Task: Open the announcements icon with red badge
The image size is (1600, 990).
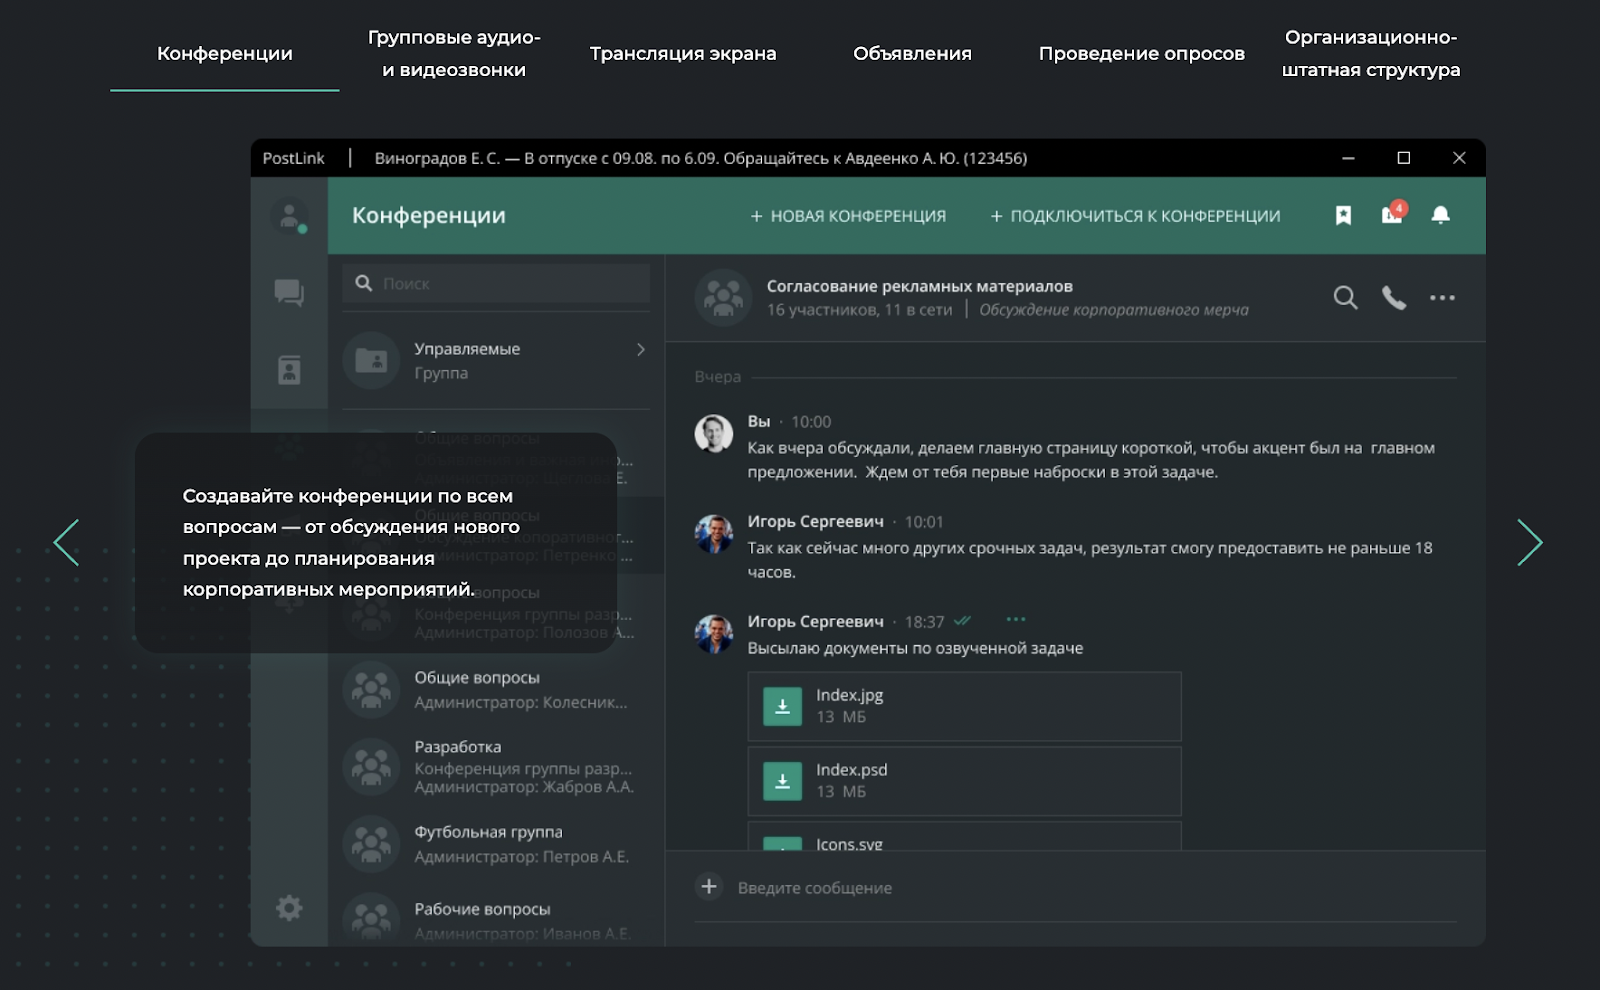Action: pos(1393,213)
